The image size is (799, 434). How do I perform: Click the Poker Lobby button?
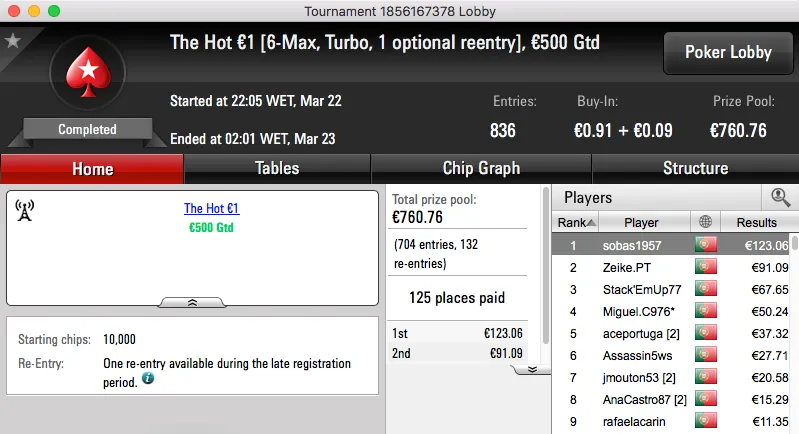point(726,53)
